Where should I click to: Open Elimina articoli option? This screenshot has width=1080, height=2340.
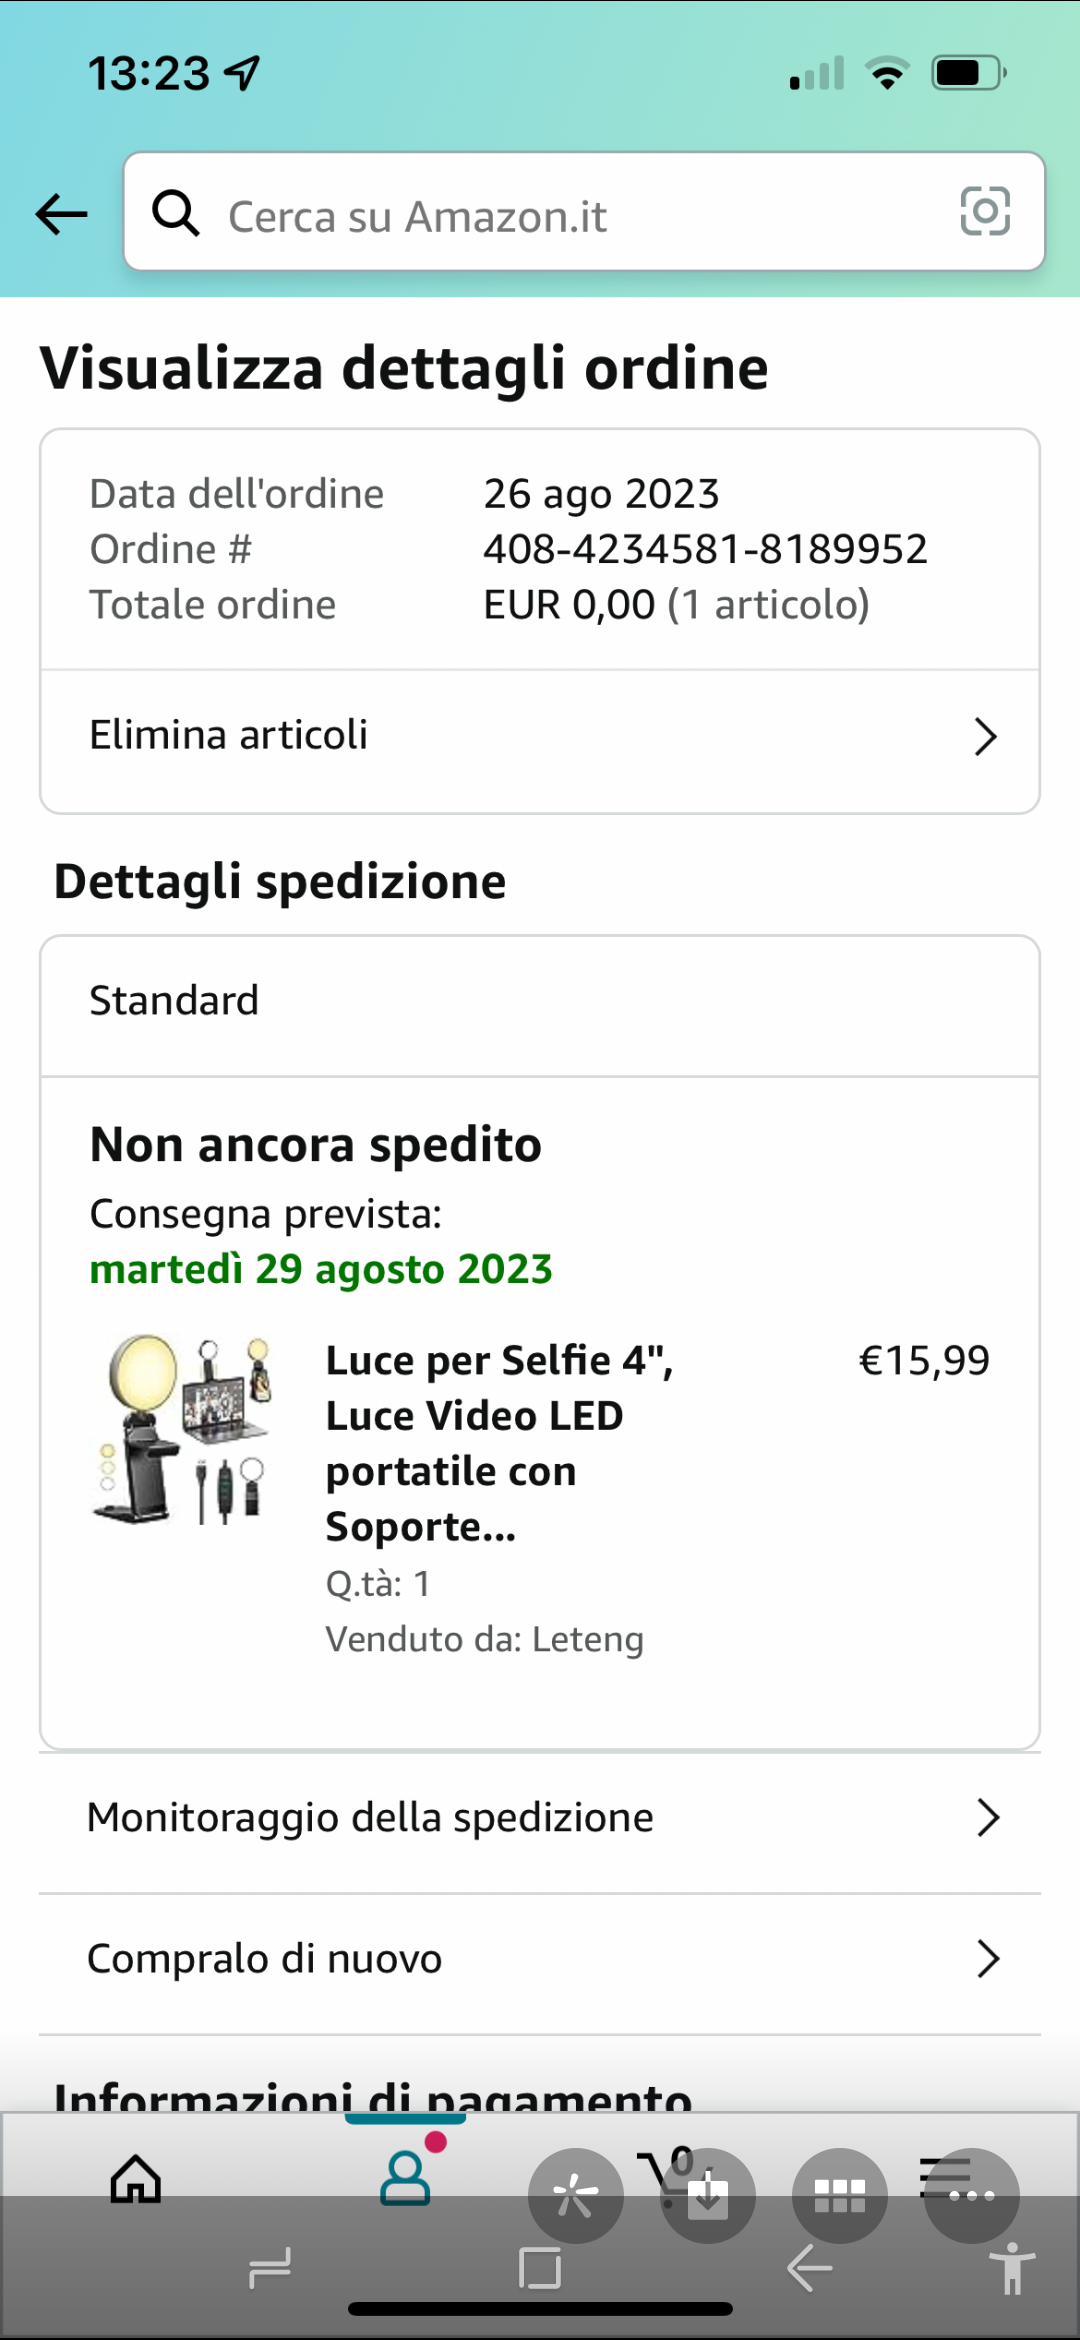click(x=540, y=736)
